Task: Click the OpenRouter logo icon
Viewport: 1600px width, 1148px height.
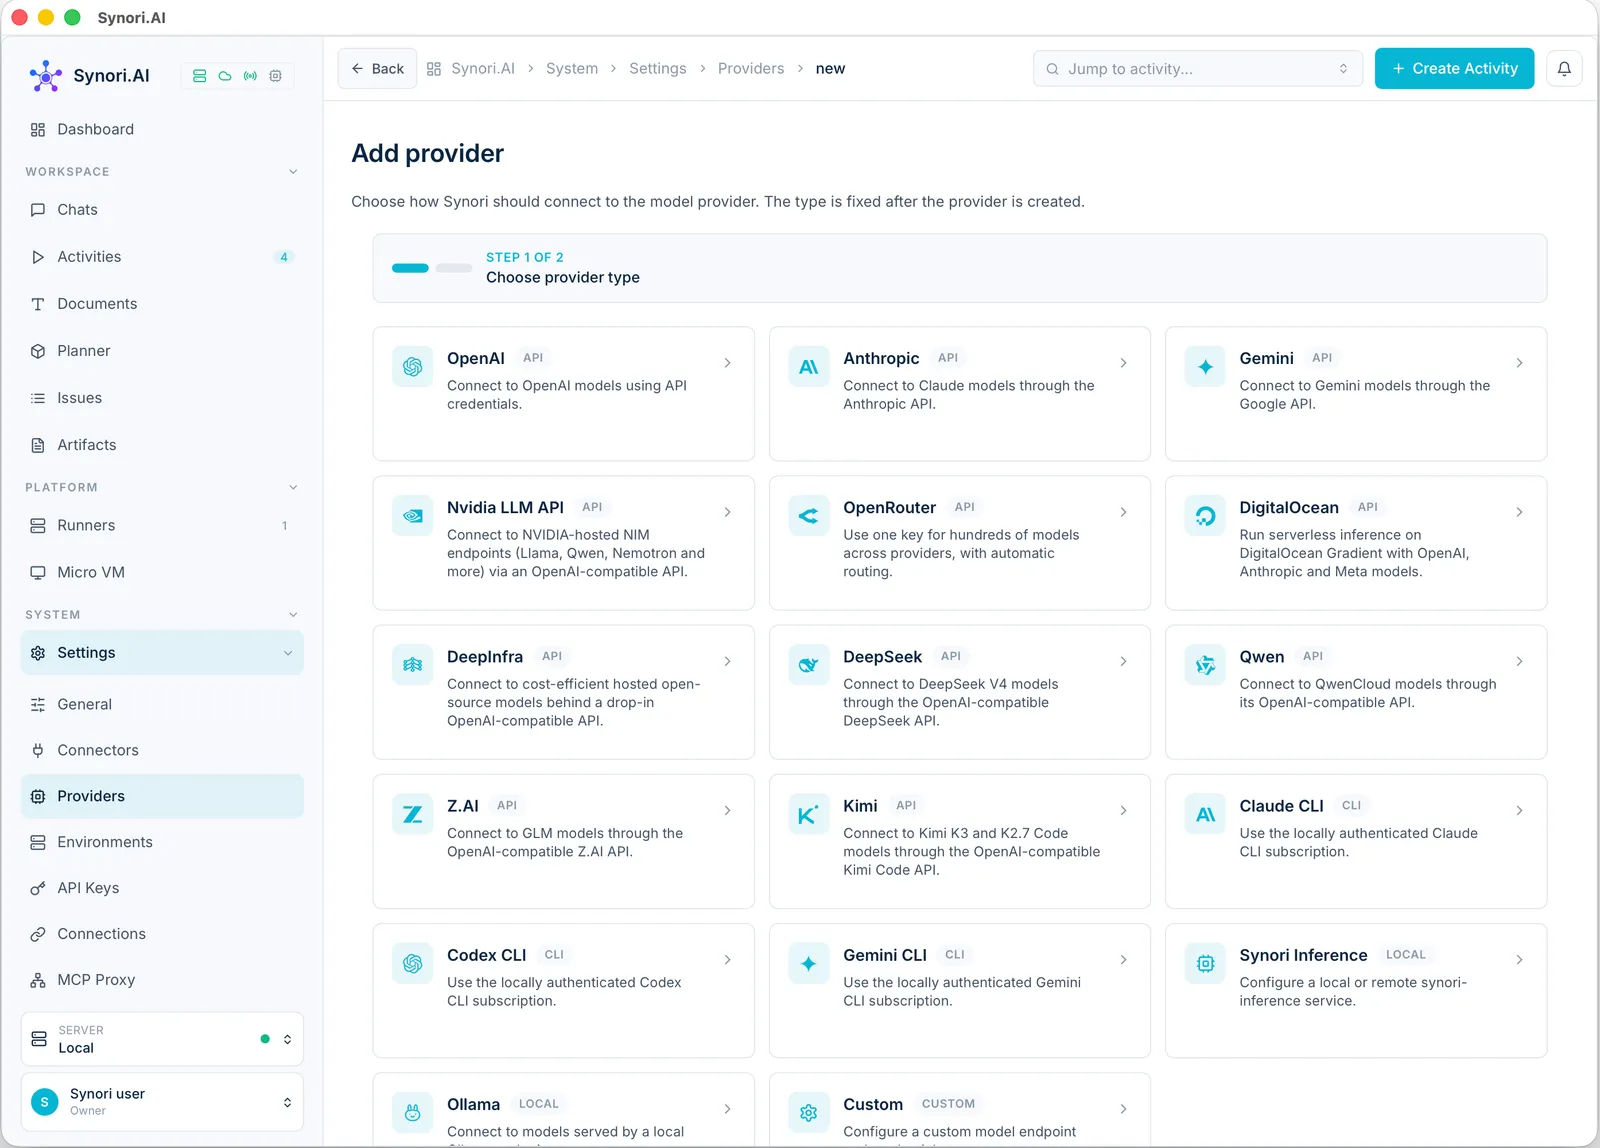Action: point(808,516)
